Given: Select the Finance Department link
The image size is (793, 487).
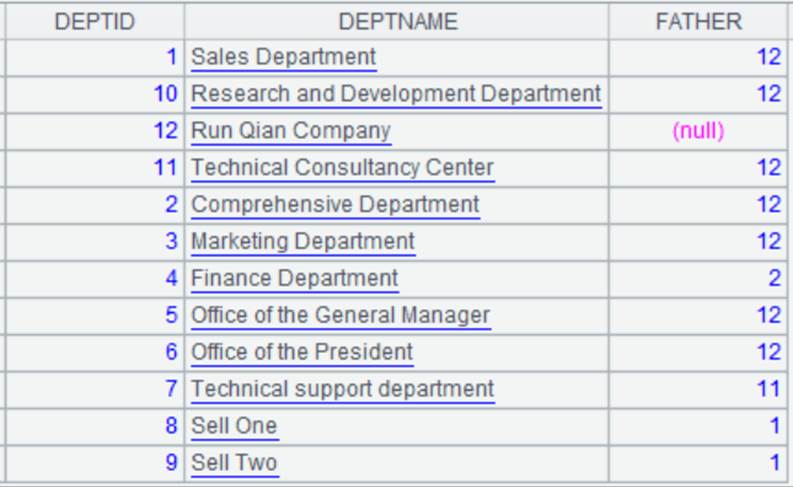Looking at the screenshot, I should click(295, 279).
